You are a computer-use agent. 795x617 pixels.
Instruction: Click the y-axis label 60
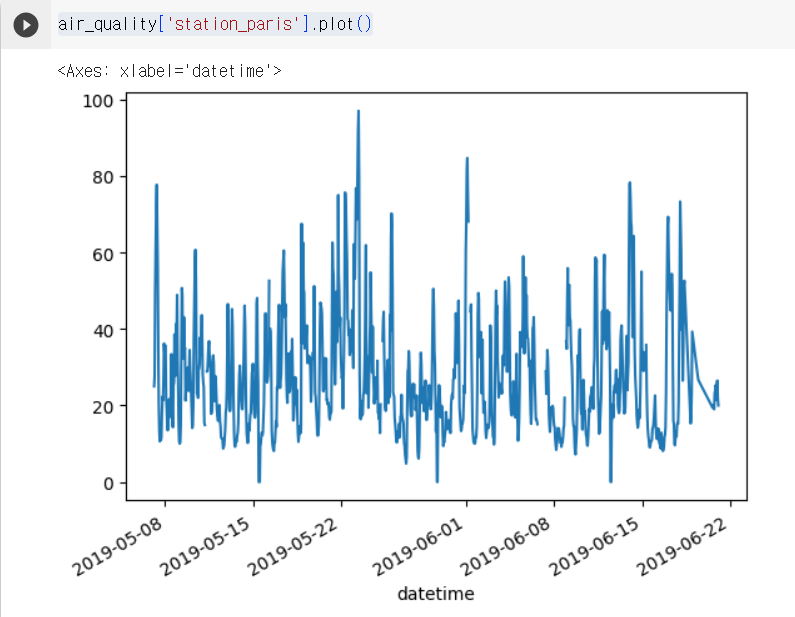pos(103,255)
